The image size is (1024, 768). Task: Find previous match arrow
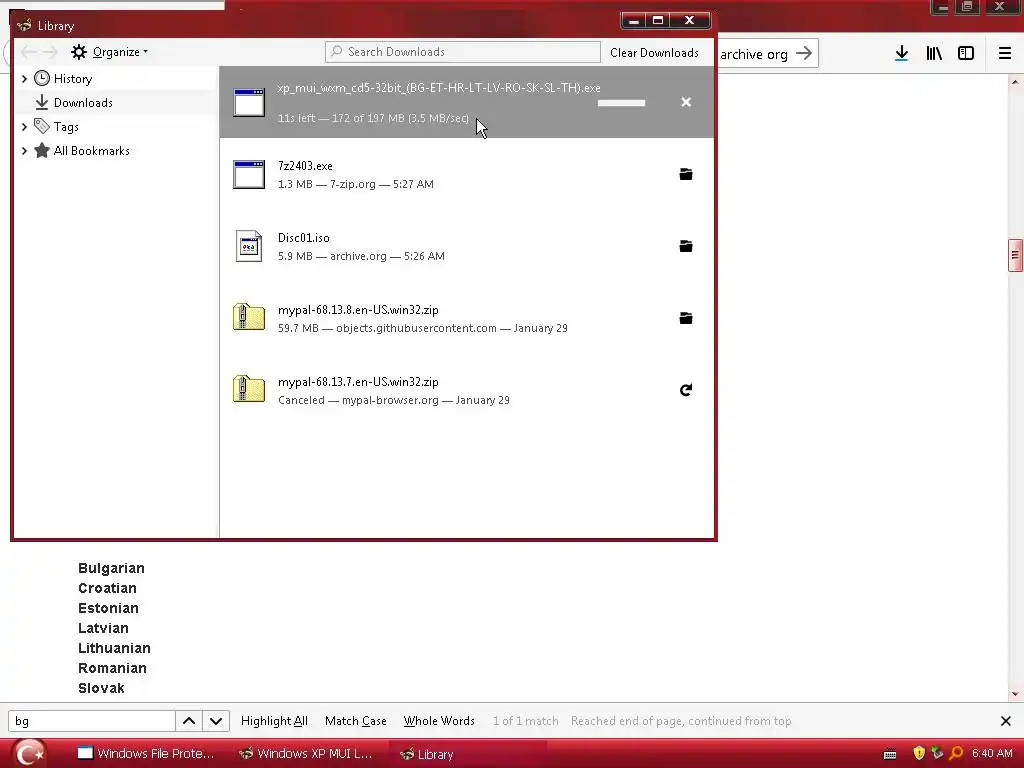[x=189, y=721]
